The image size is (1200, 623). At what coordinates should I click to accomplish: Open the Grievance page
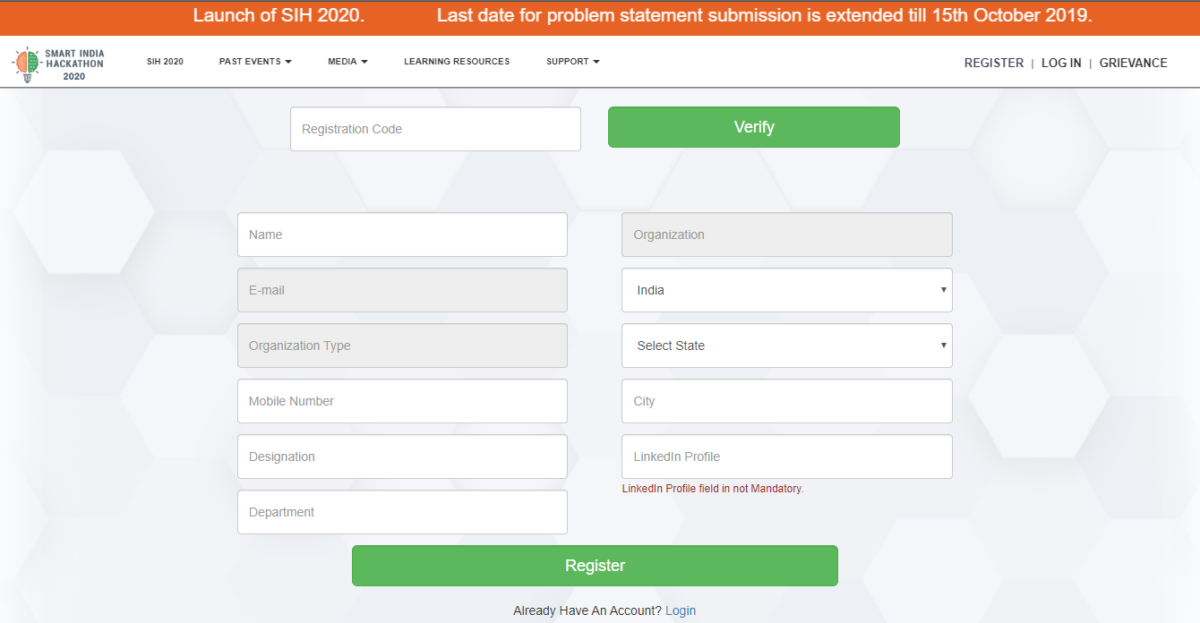1133,63
